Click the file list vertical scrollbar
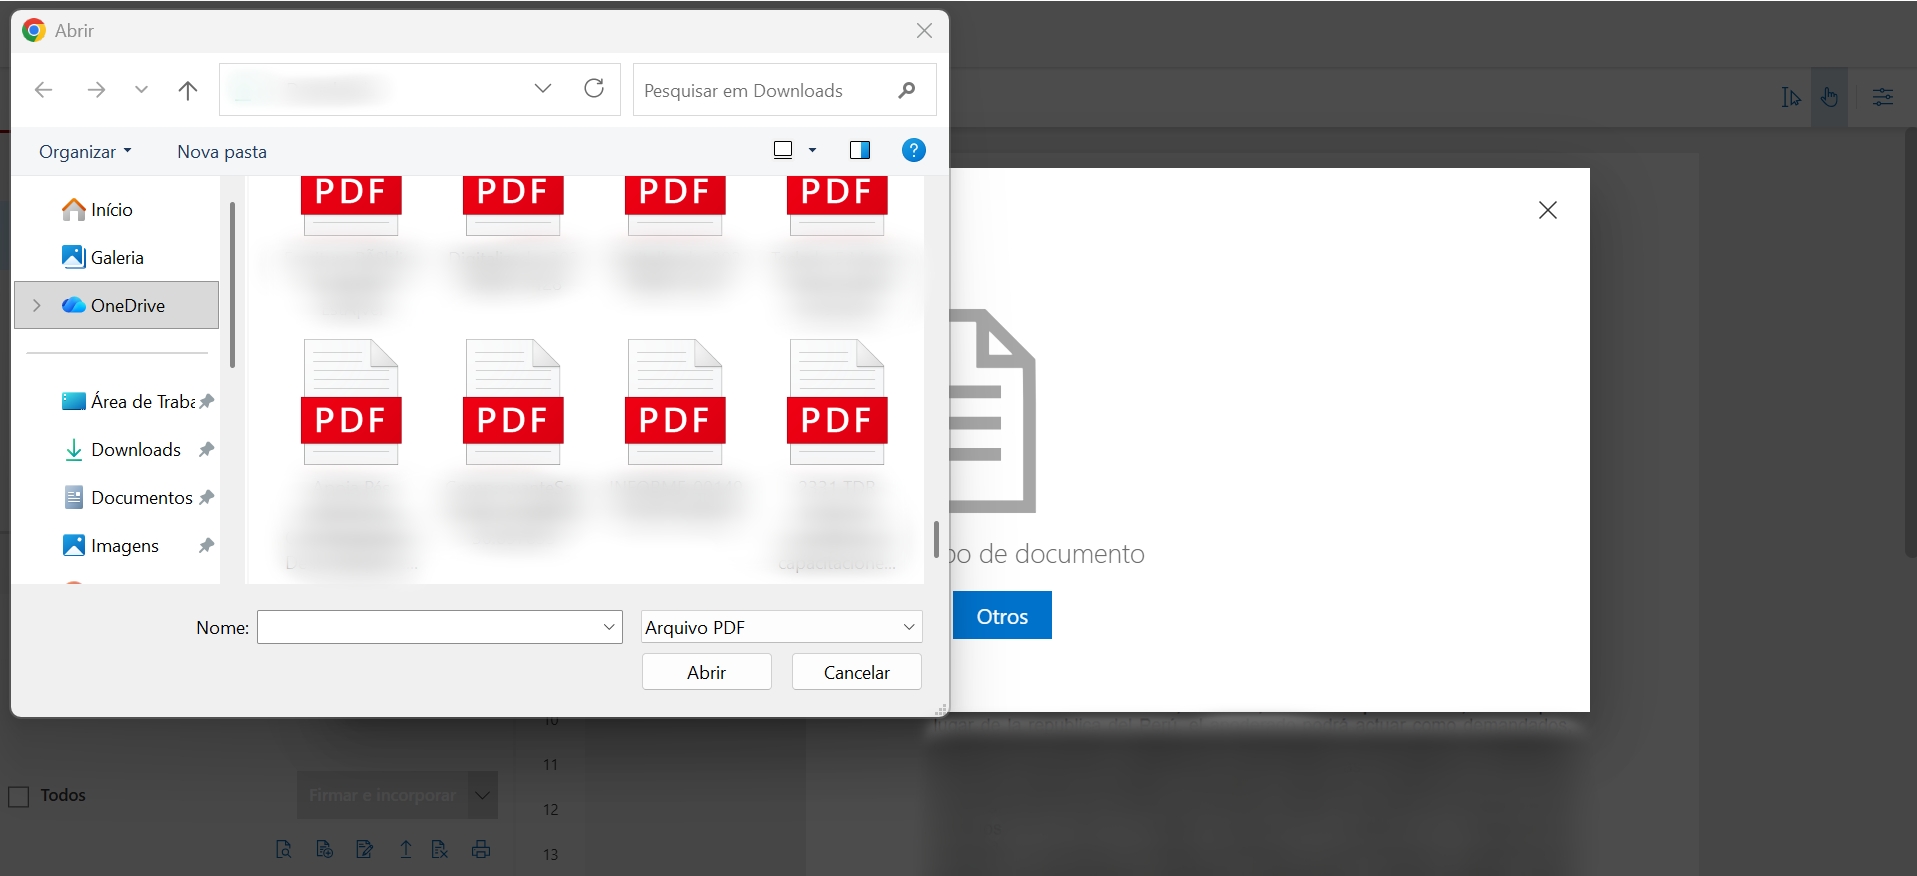Screen dimensions: 1917x876 point(936,540)
